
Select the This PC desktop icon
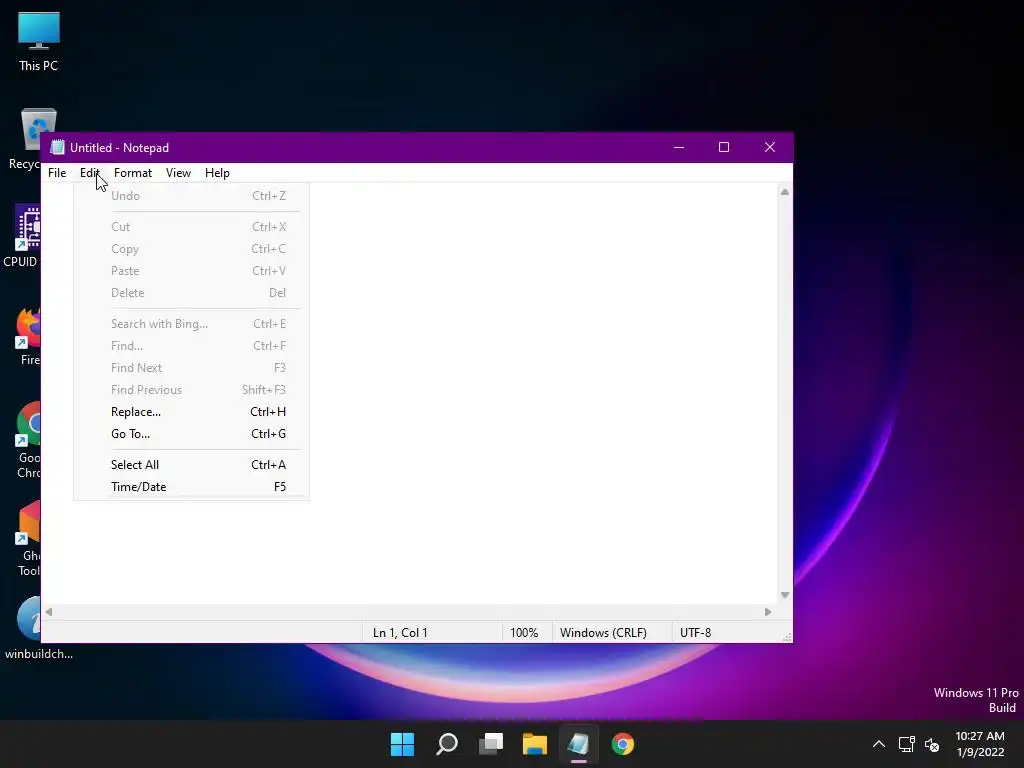pyautogui.click(x=39, y=41)
